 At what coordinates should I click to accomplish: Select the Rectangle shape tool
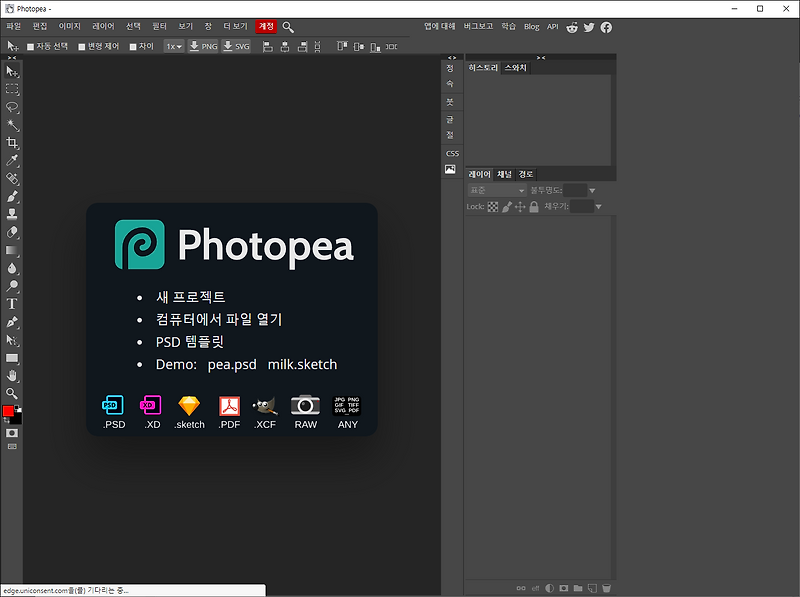pyautogui.click(x=12, y=358)
